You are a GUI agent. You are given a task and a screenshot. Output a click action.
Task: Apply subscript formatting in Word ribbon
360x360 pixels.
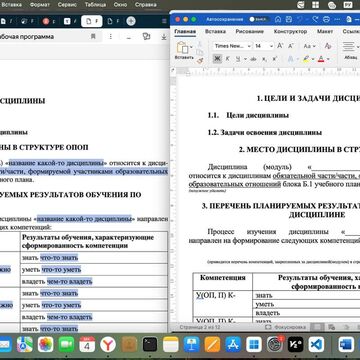click(264, 59)
